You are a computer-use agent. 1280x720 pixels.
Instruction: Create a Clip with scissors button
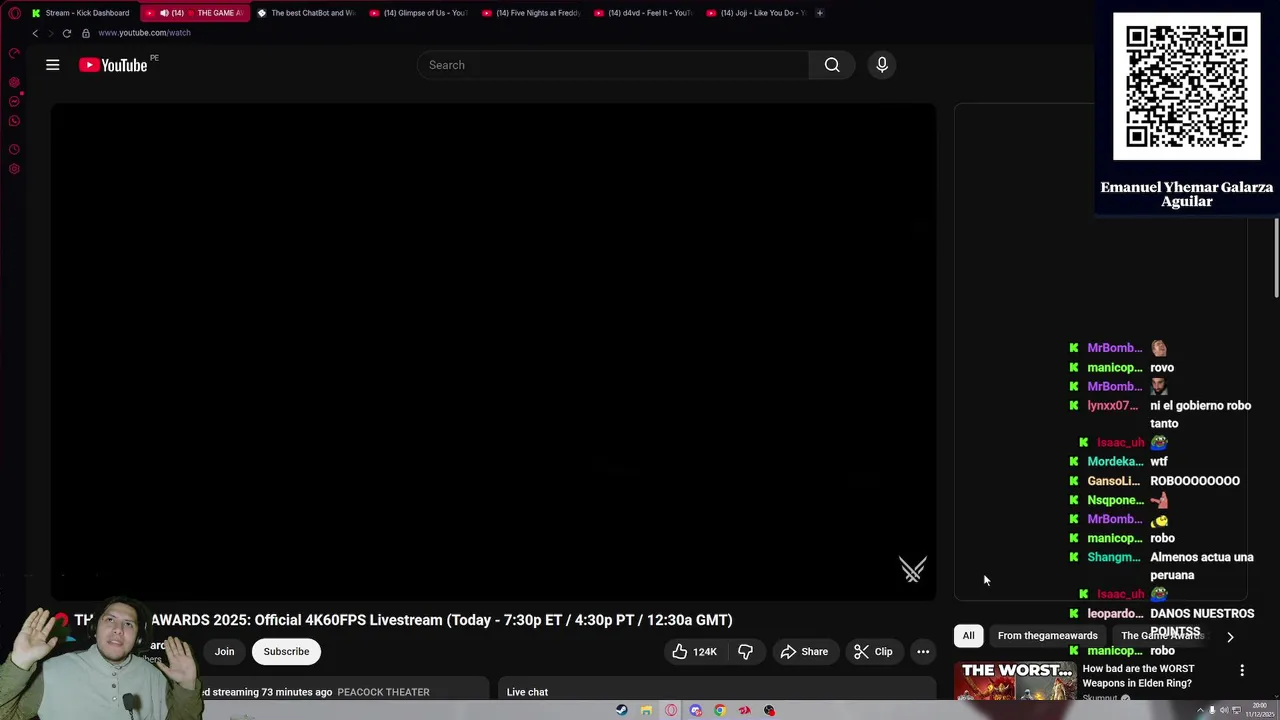pyautogui.click(x=873, y=652)
